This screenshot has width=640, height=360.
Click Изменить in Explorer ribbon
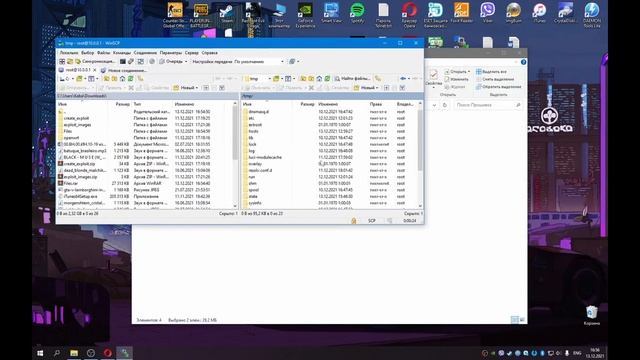click(456, 79)
